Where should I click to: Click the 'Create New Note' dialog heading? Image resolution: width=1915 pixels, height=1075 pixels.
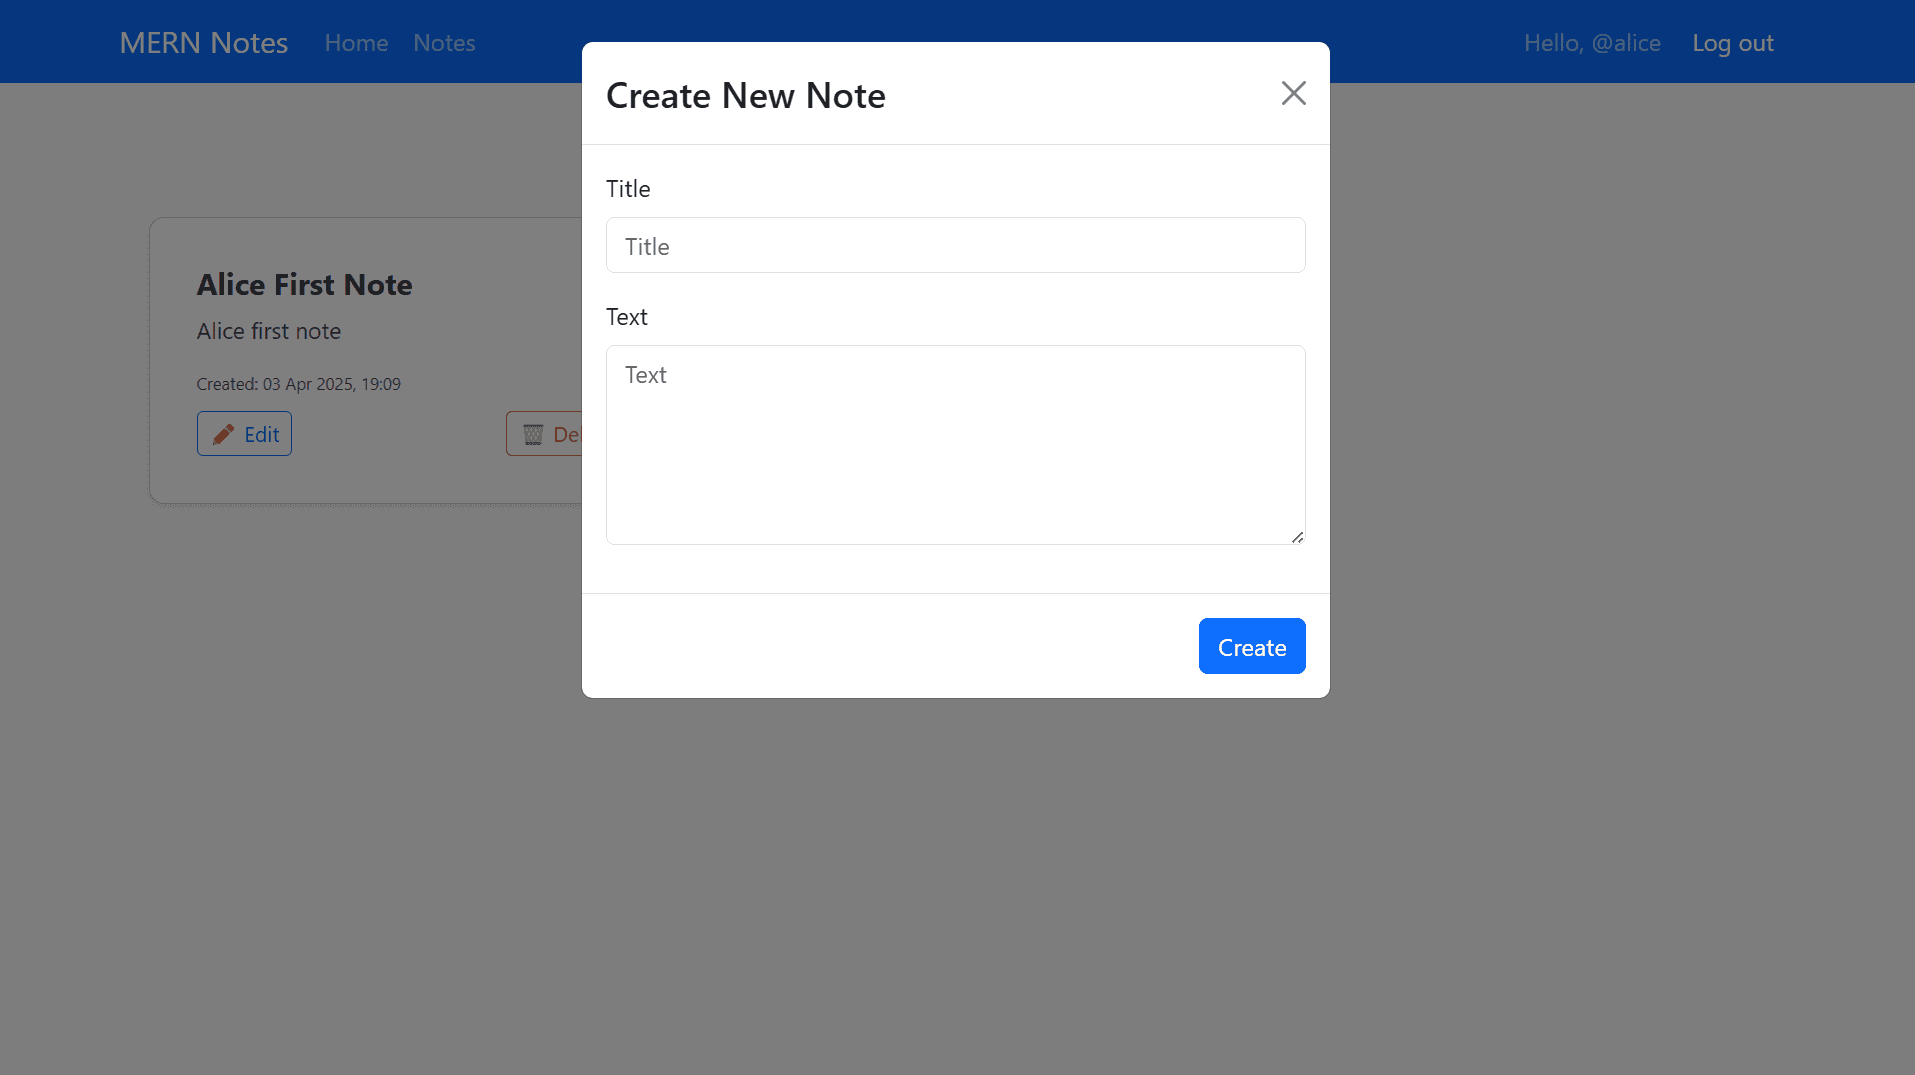point(745,95)
